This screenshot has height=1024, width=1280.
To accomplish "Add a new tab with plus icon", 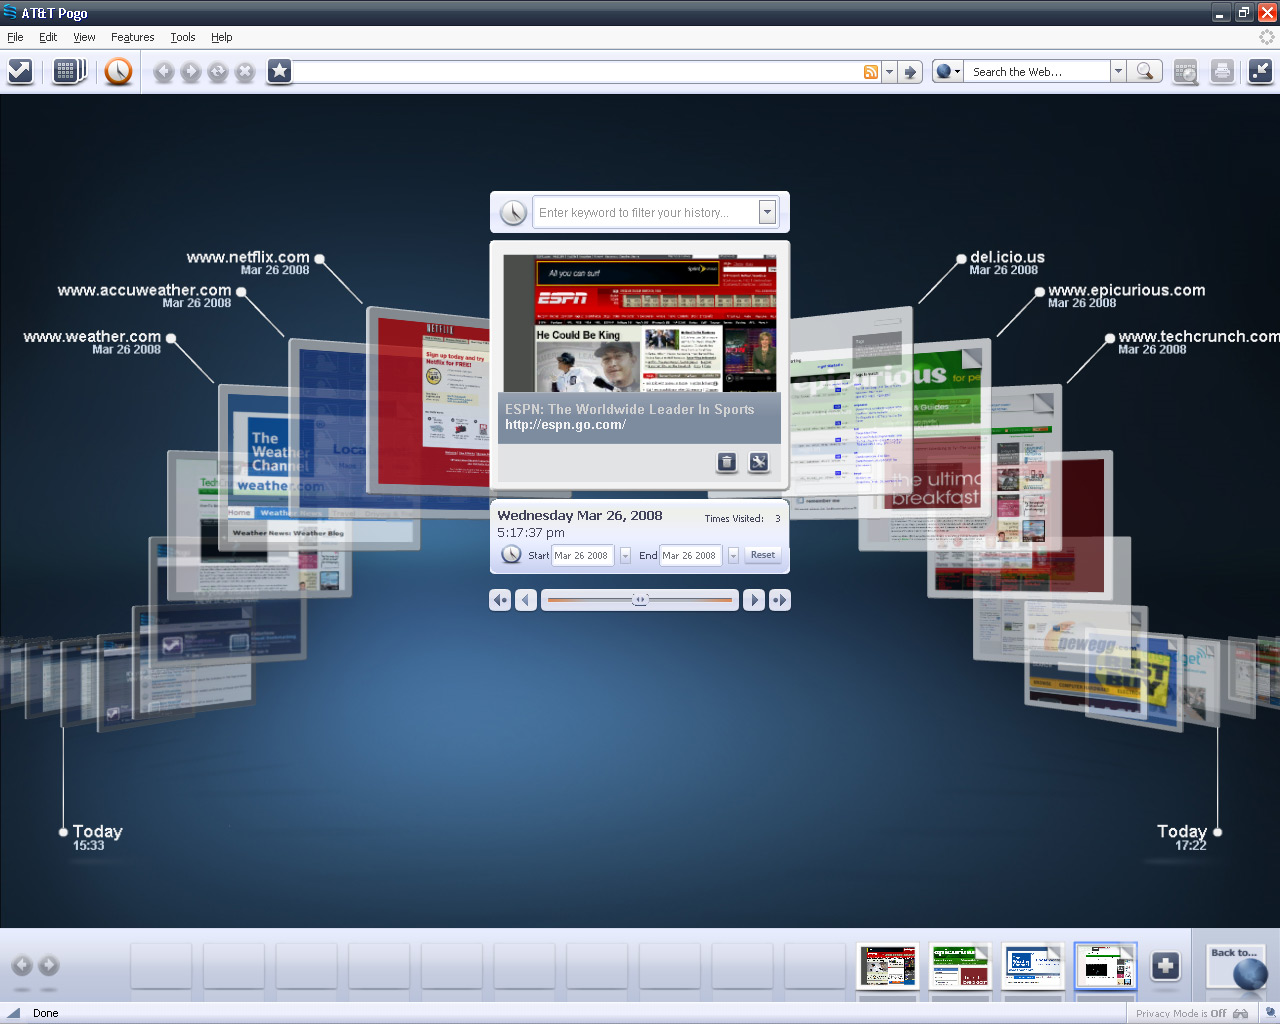I will [1165, 966].
